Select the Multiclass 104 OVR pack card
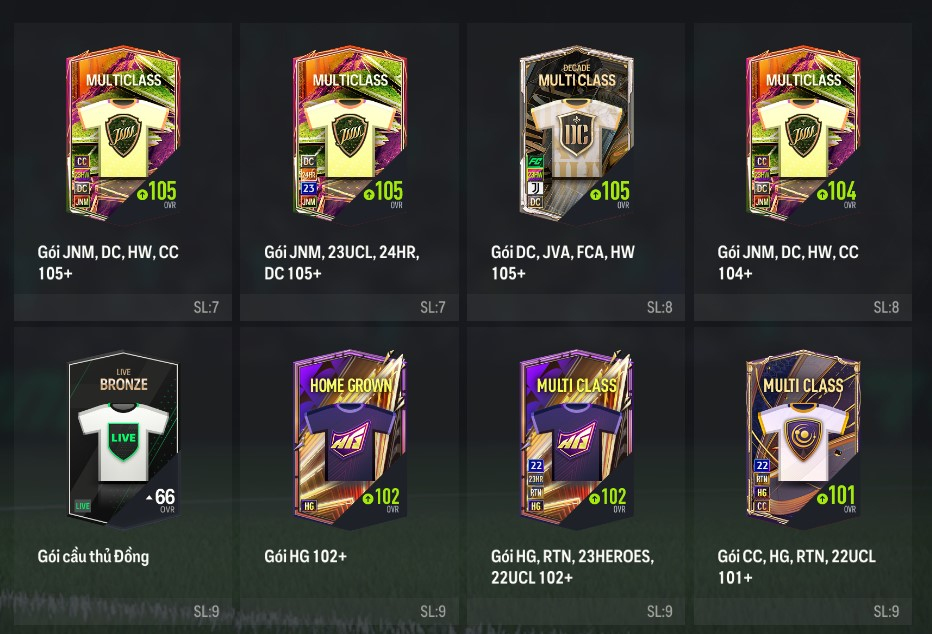This screenshot has height=634, width=932. 802,134
